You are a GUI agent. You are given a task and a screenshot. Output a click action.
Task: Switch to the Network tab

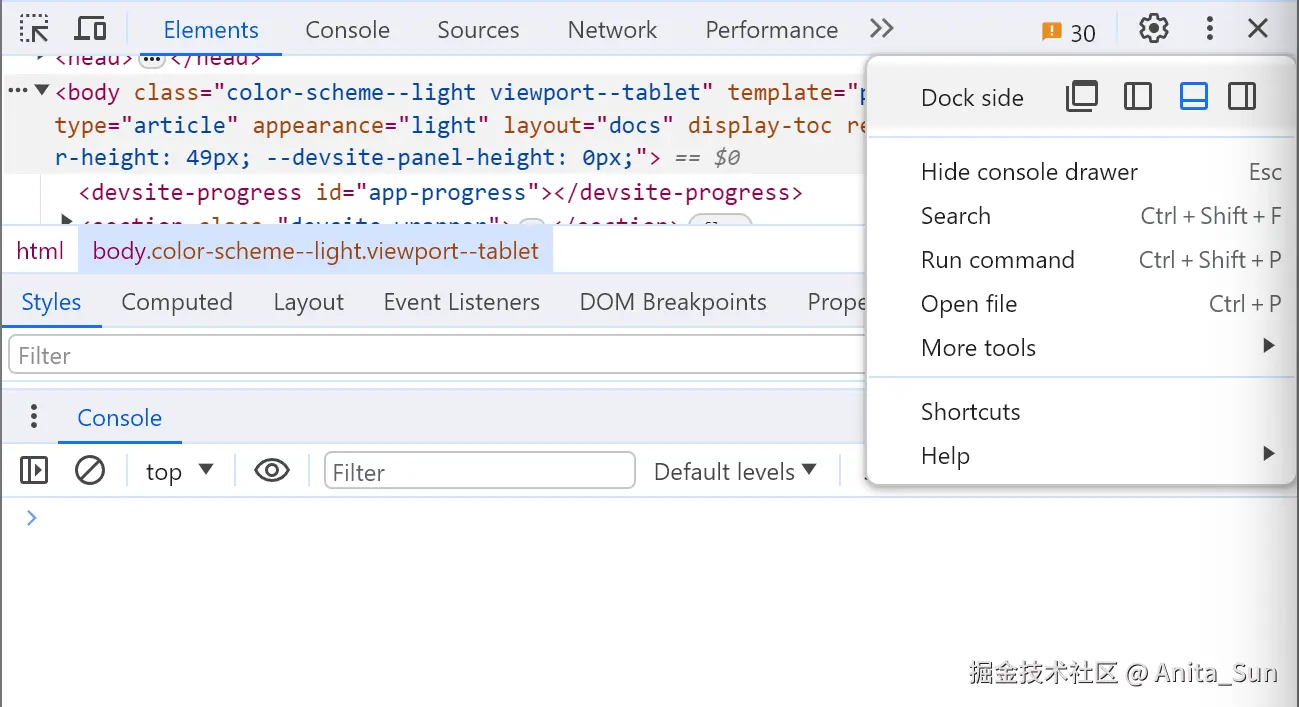(612, 30)
